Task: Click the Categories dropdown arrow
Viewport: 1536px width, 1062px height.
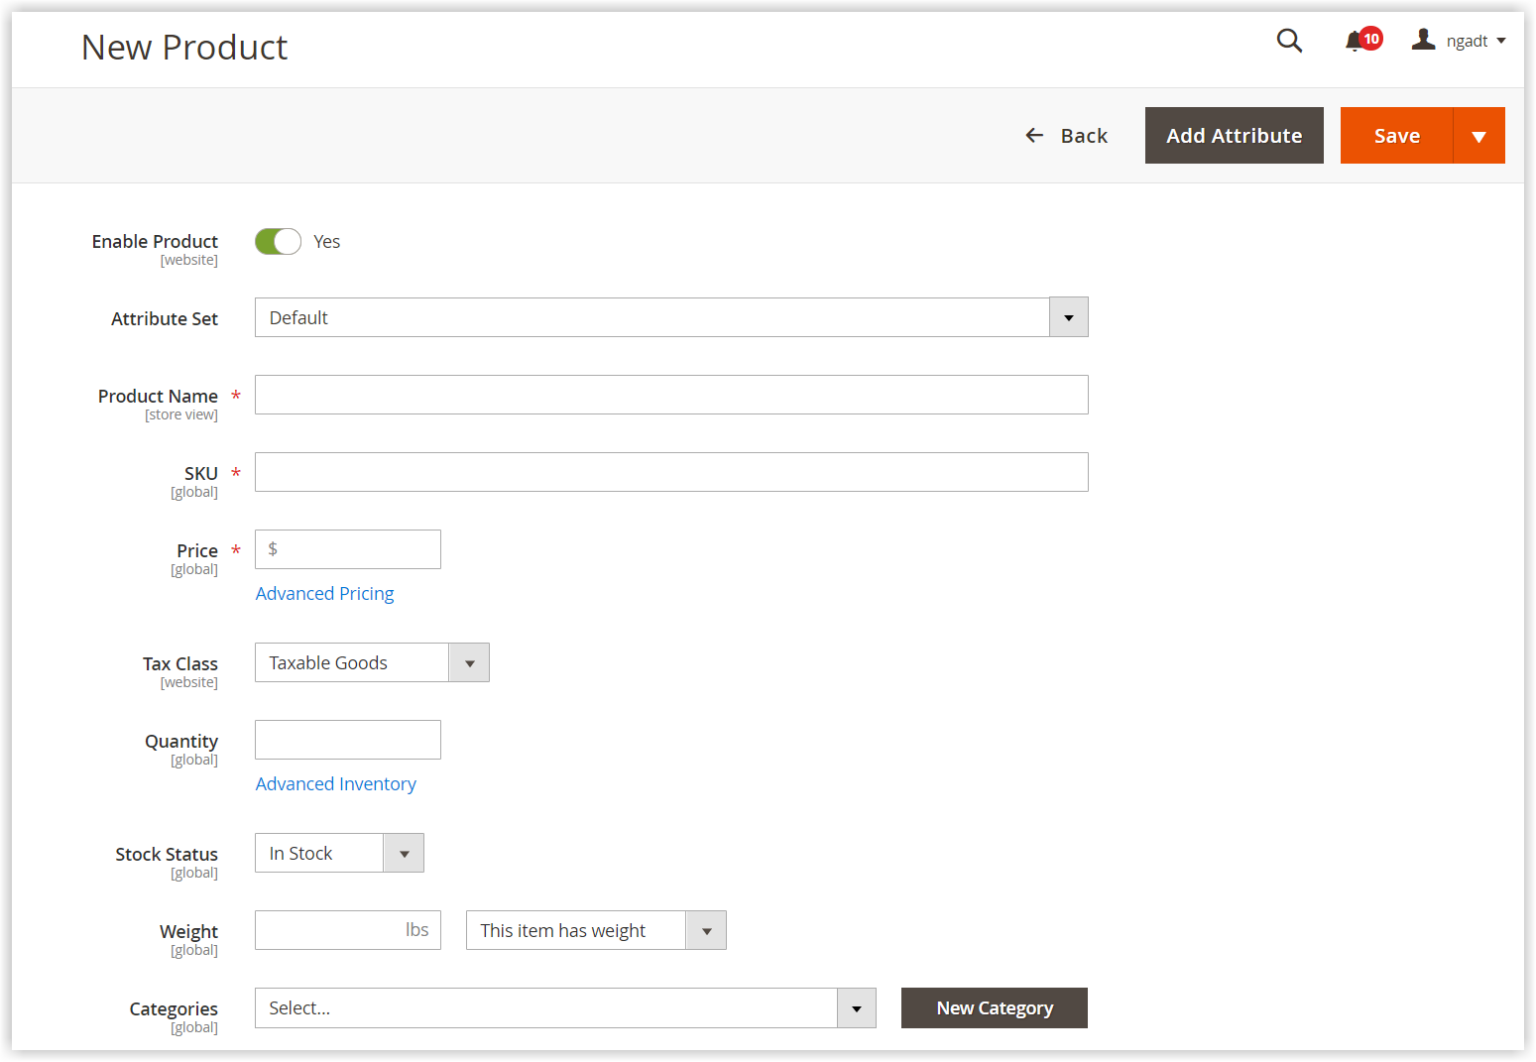Action: [856, 1008]
